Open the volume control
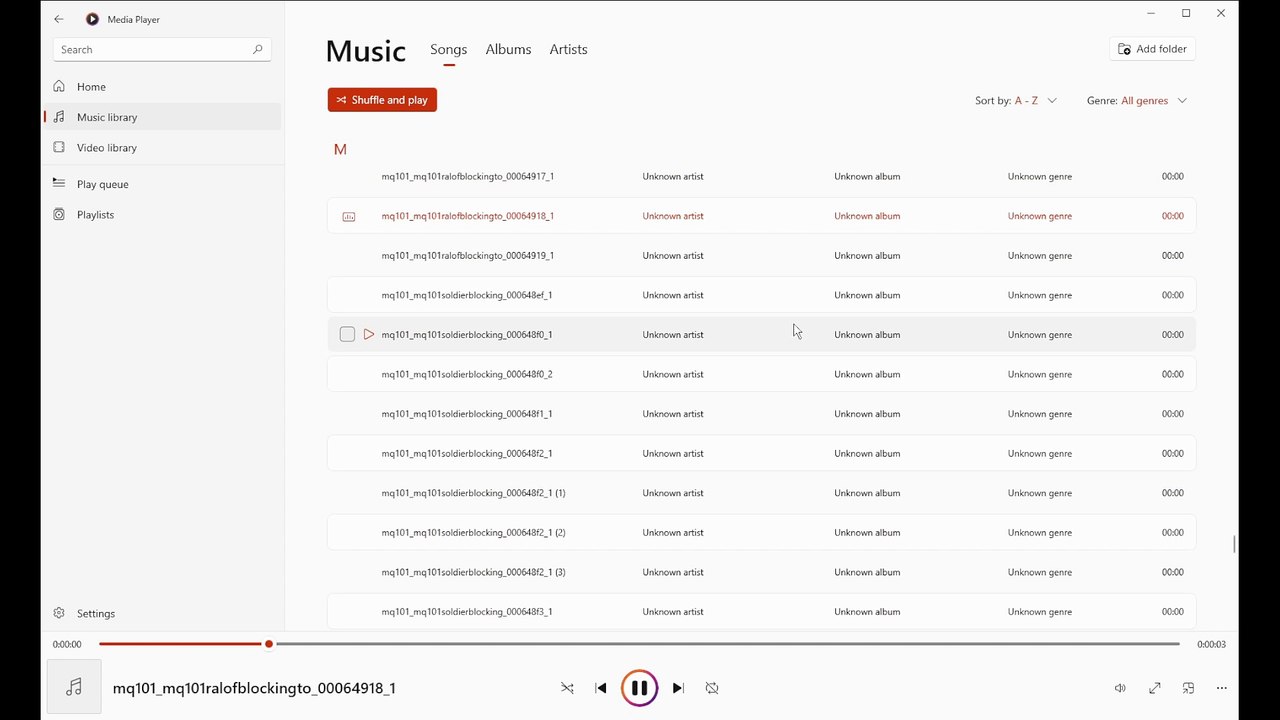1280x720 pixels. coord(1120,688)
